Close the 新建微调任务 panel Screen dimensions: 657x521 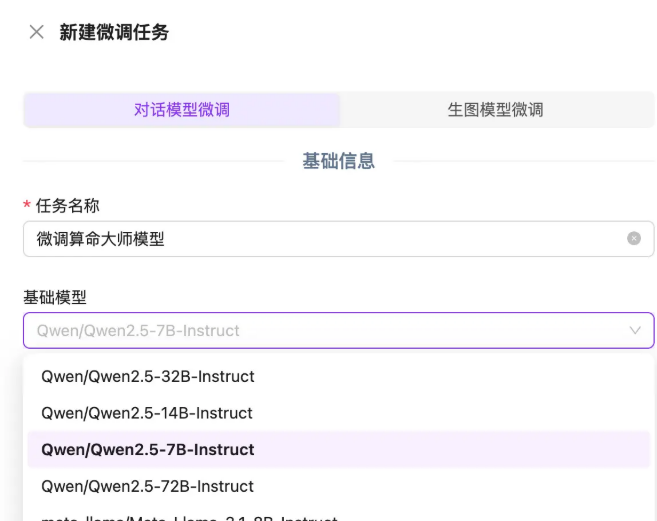pyautogui.click(x=36, y=32)
